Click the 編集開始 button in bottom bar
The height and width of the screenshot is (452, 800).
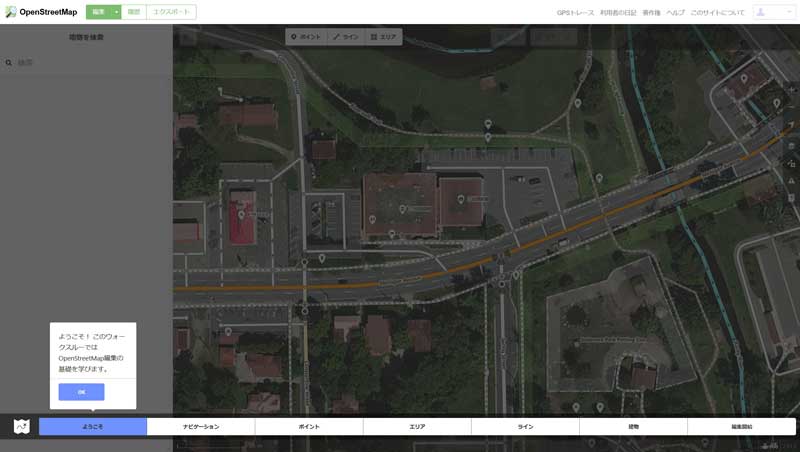pyautogui.click(x=741, y=426)
